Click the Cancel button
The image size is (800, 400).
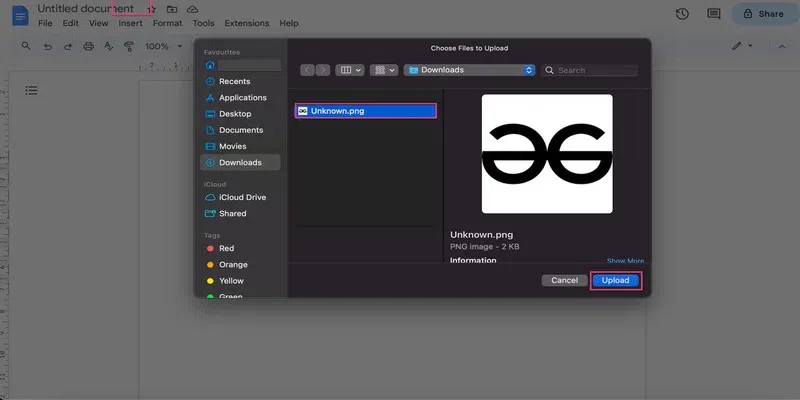coord(564,280)
